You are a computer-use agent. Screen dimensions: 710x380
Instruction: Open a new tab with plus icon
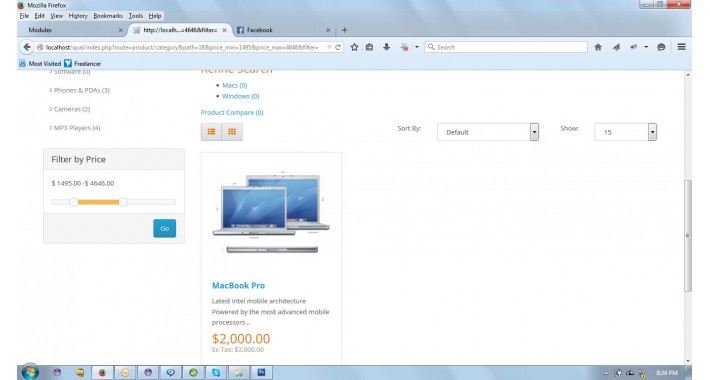pyautogui.click(x=344, y=30)
